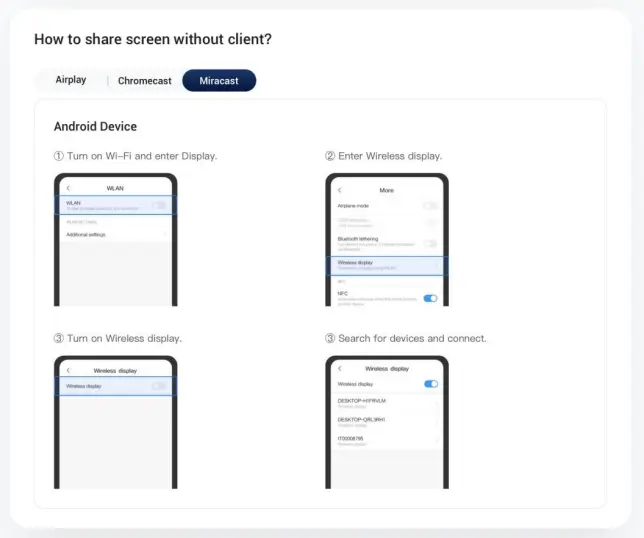Tap back arrow on More phone screen
The height and width of the screenshot is (538, 644).
coord(340,190)
